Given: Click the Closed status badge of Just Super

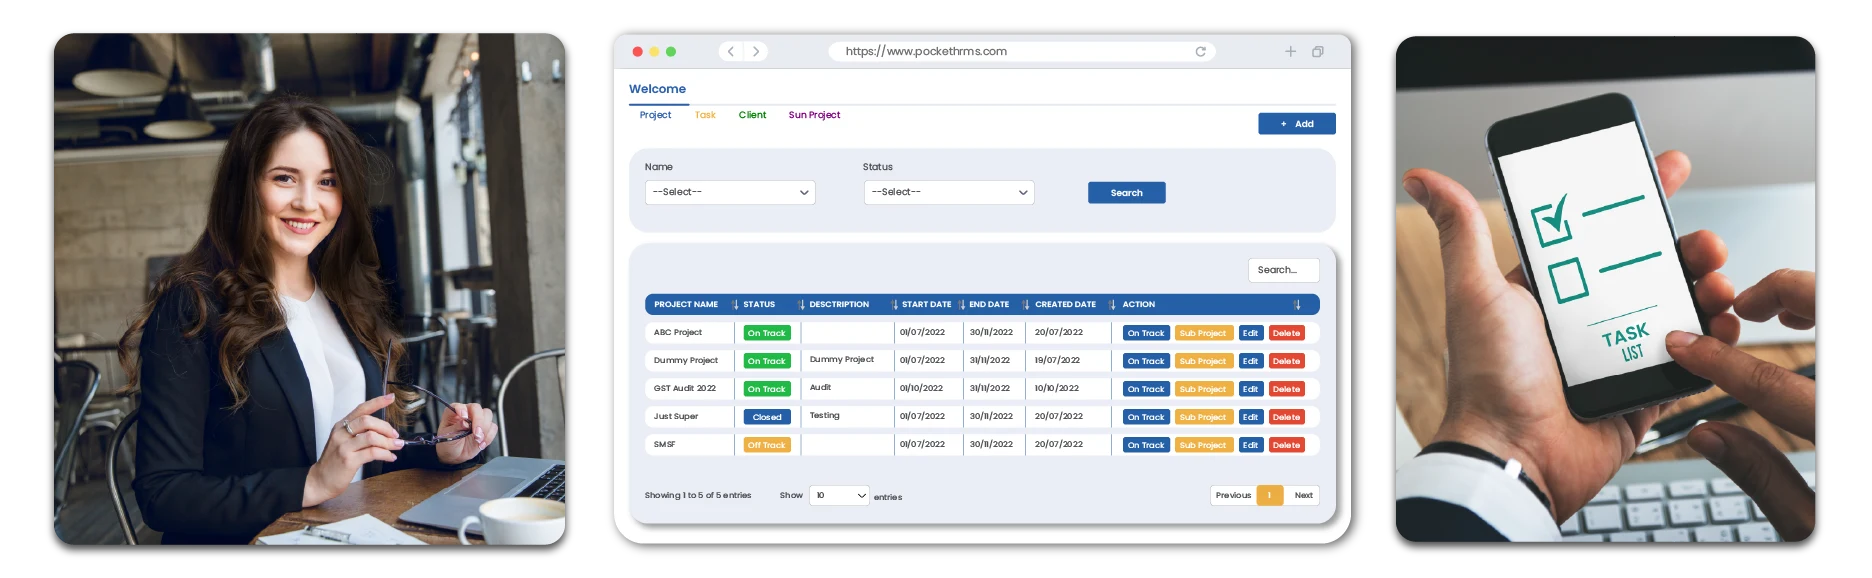Looking at the screenshot, I should pos(767,417).
